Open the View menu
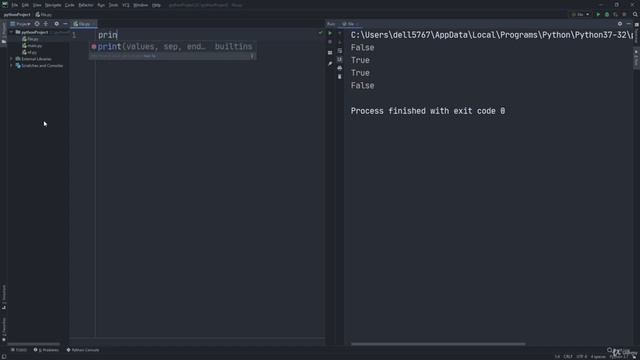The height and width of the screenshot is (360, 640). [37, 5]
